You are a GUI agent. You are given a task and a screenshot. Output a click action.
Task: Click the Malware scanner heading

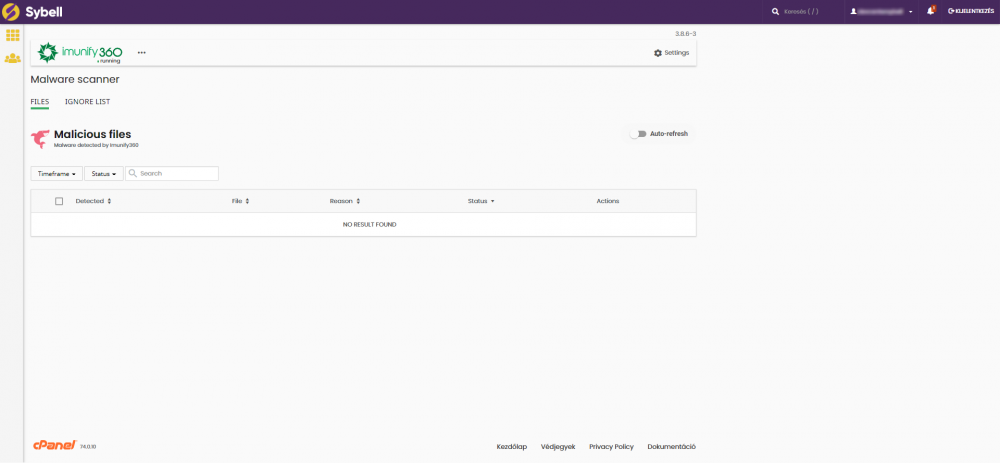pos(75,80)
